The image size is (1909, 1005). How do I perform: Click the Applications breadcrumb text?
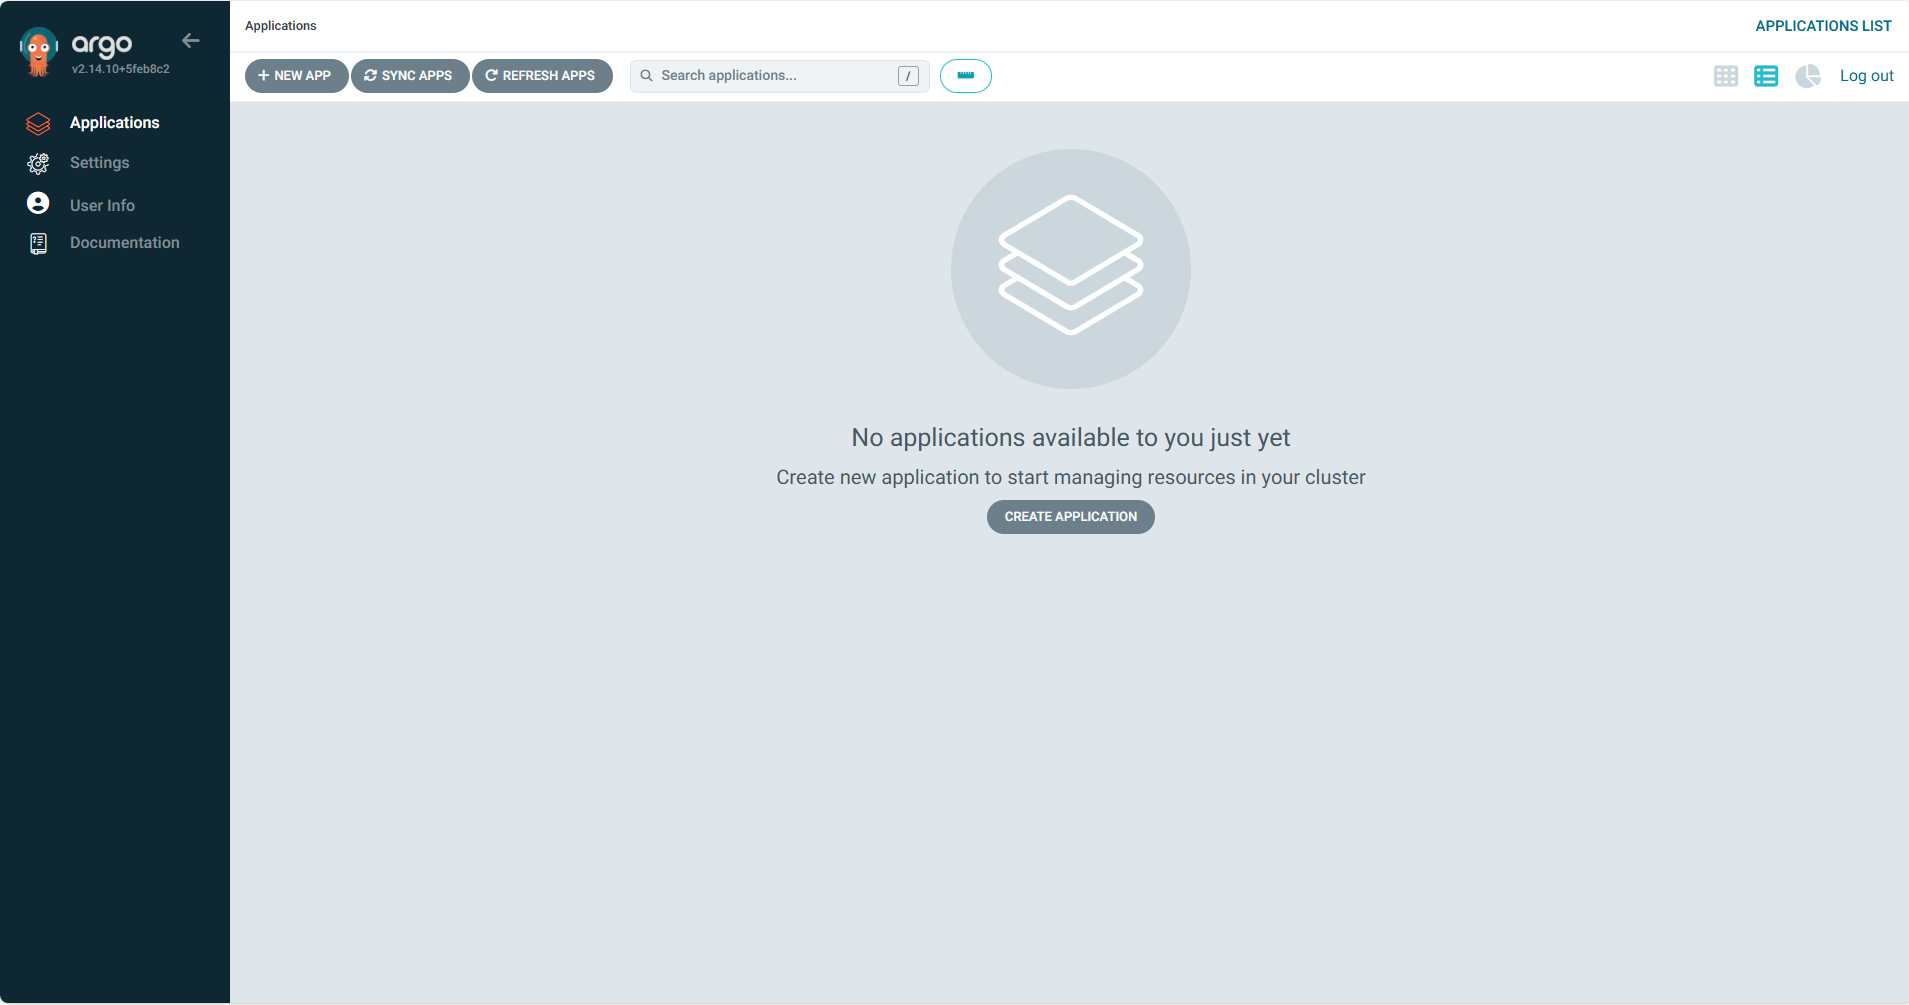tap(280, 26)
